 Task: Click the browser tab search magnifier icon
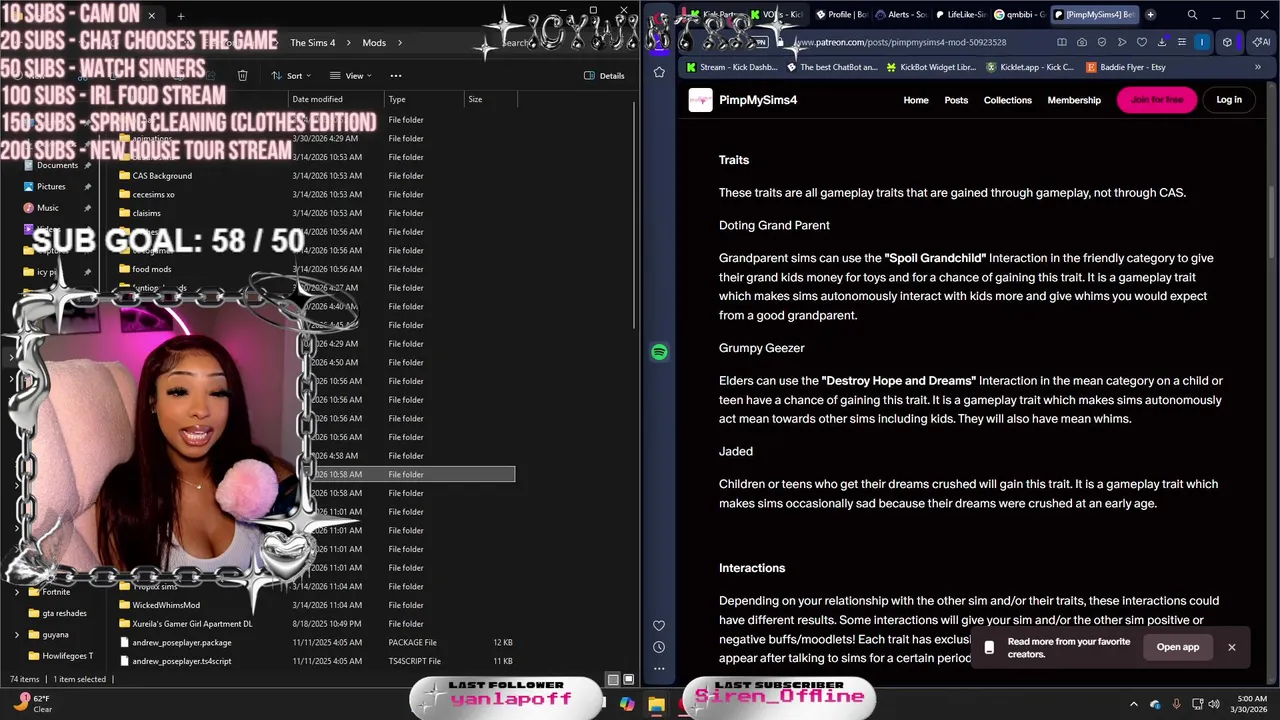tap(1192, 15)
